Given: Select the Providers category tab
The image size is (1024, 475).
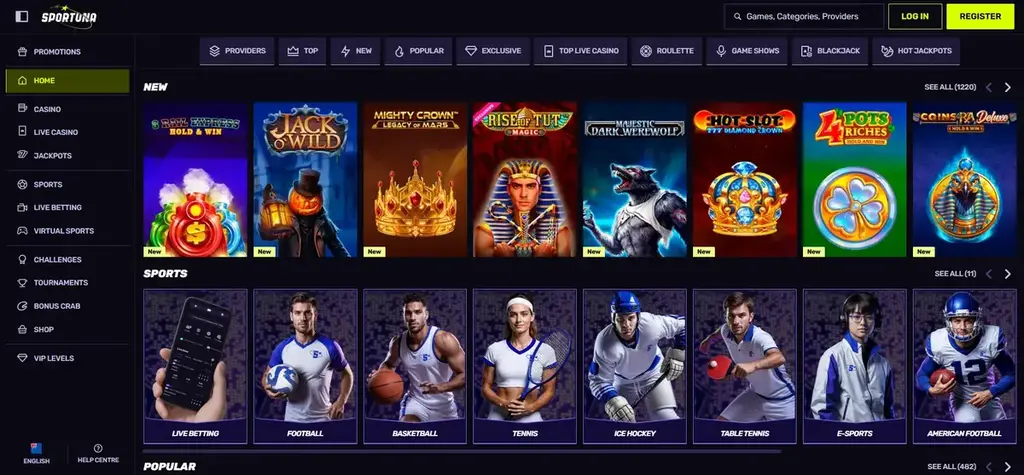Looking at the screenshot, I should coord(237,51).
